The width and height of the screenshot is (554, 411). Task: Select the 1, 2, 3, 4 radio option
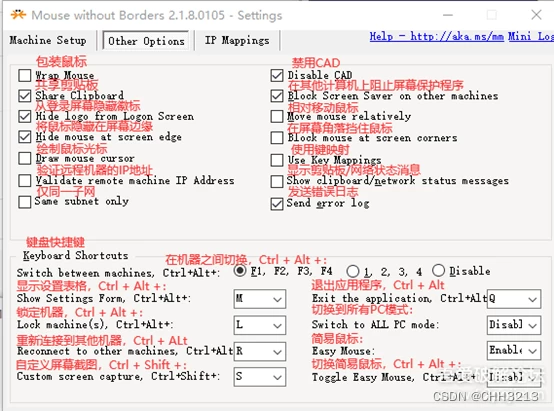point(353,271)
